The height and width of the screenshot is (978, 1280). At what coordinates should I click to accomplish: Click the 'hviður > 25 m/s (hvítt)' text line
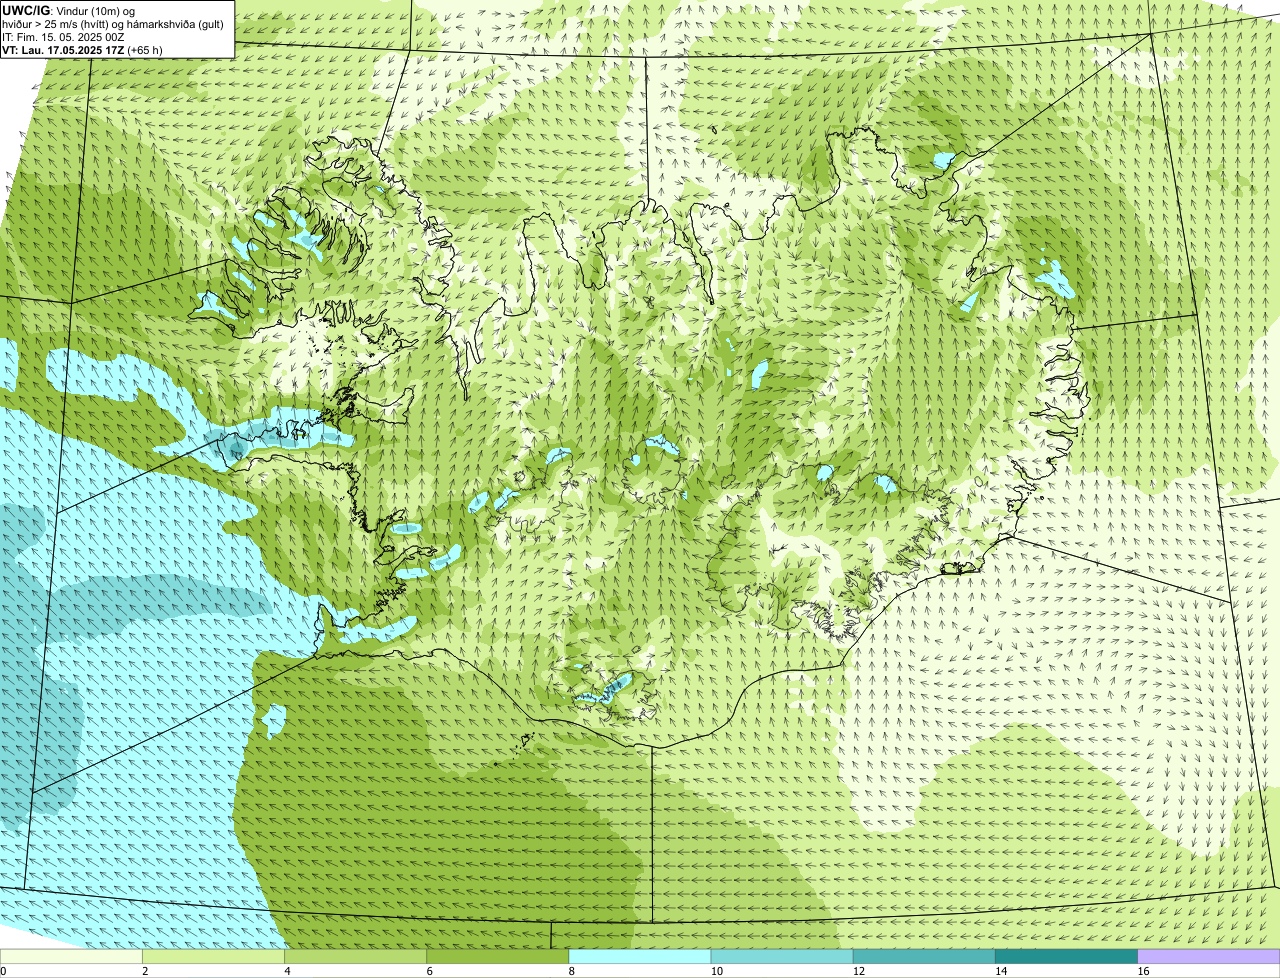112,23
